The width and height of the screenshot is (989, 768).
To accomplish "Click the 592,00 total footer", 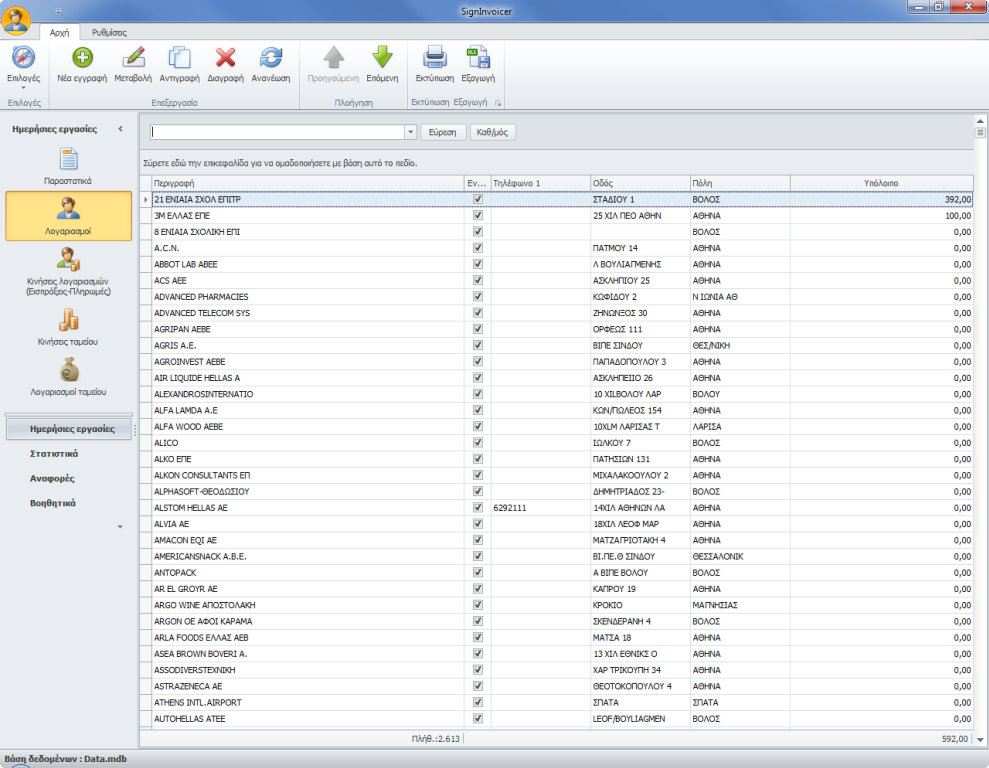I will (x=954, y=739).
